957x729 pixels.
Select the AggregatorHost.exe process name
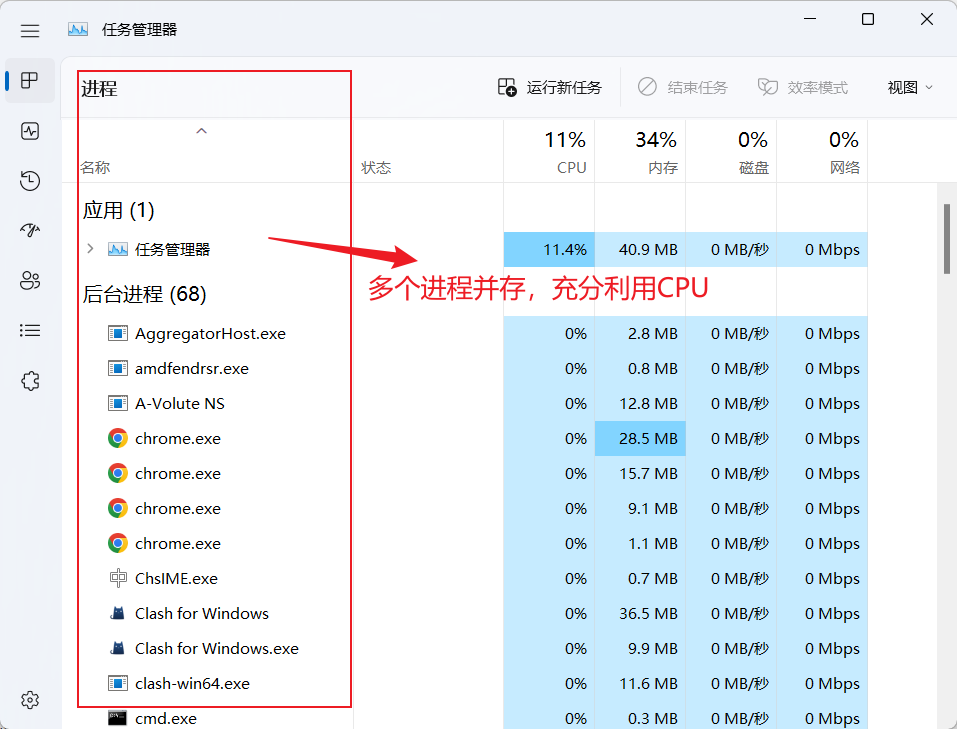coord(210,333)
